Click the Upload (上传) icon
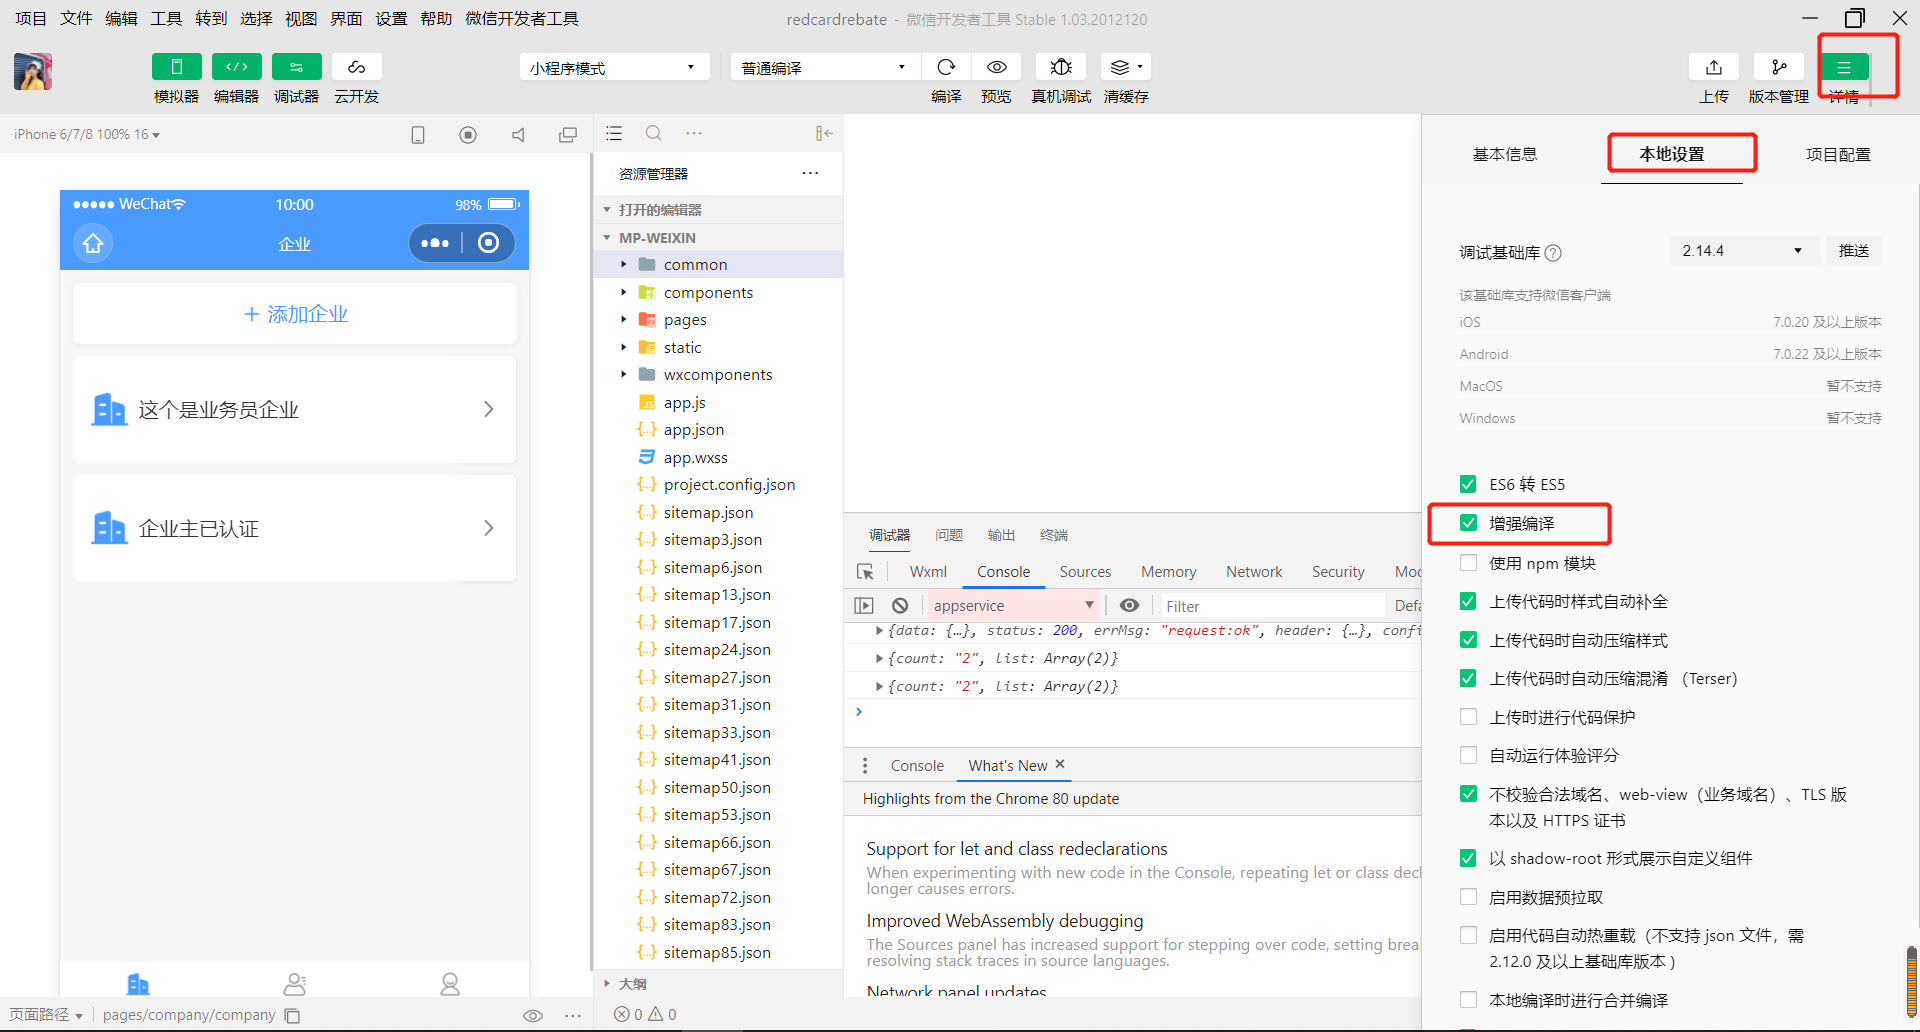1920x1032 pixels. point(1714,67)
